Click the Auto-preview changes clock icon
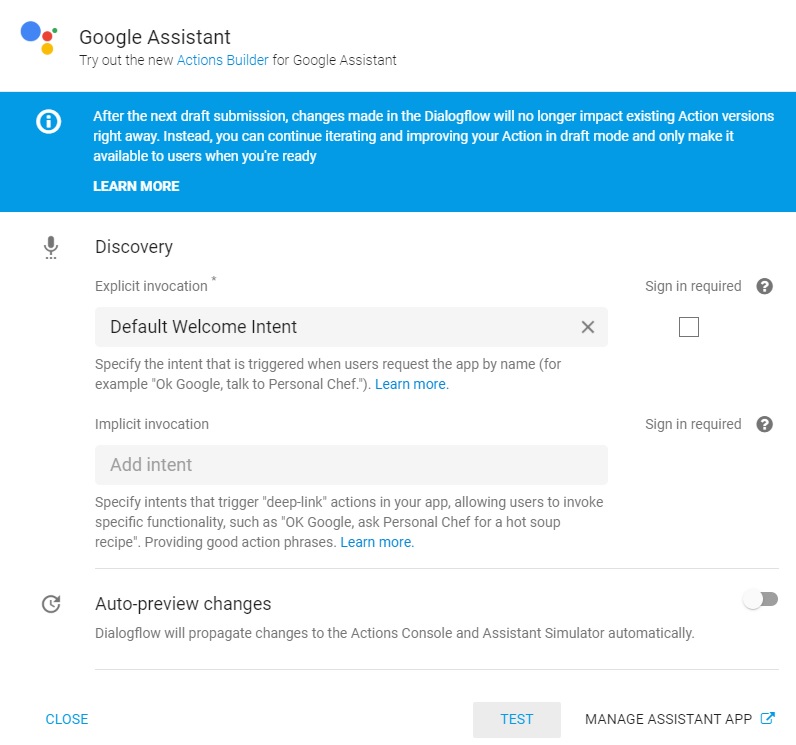The image size is (796, 745). click(51, 604)
